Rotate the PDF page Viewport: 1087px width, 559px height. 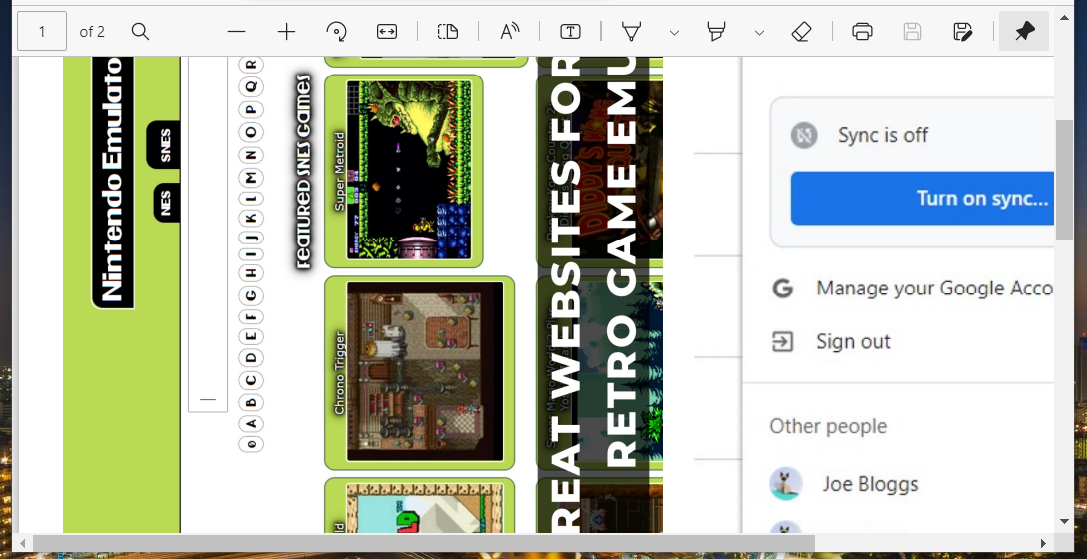[336, 31]
